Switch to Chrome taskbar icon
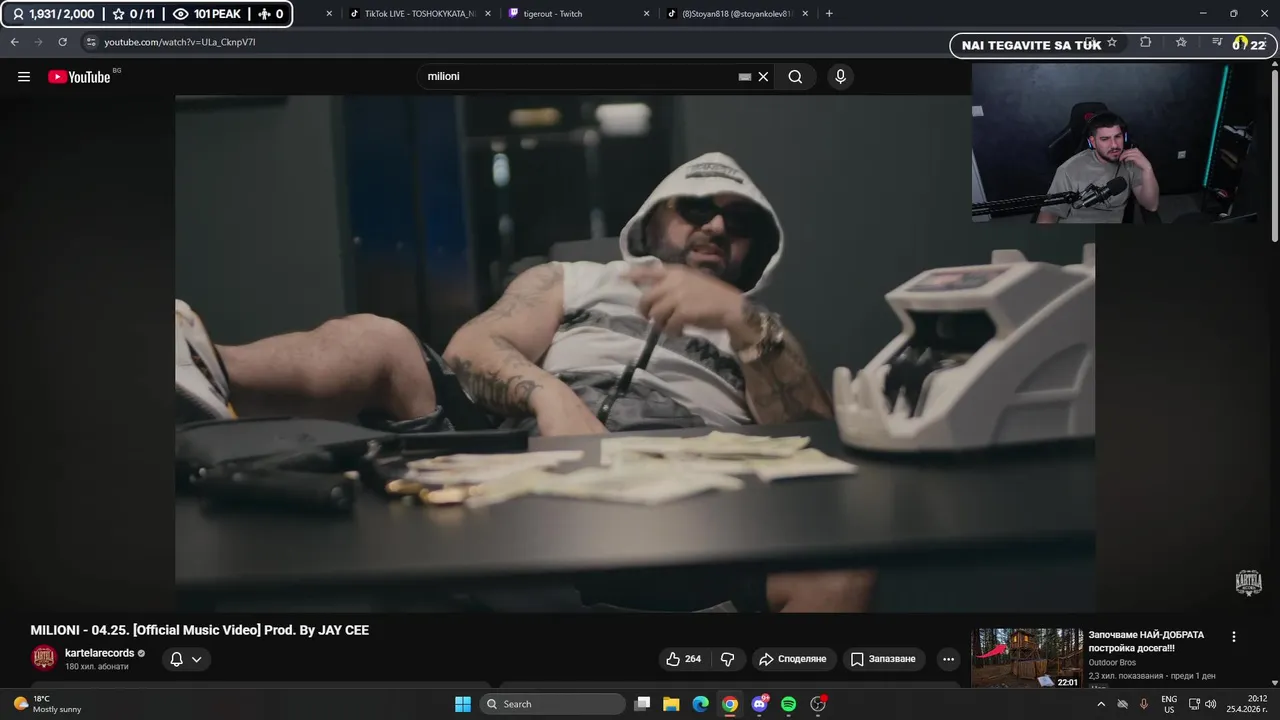 coord(730,704)
